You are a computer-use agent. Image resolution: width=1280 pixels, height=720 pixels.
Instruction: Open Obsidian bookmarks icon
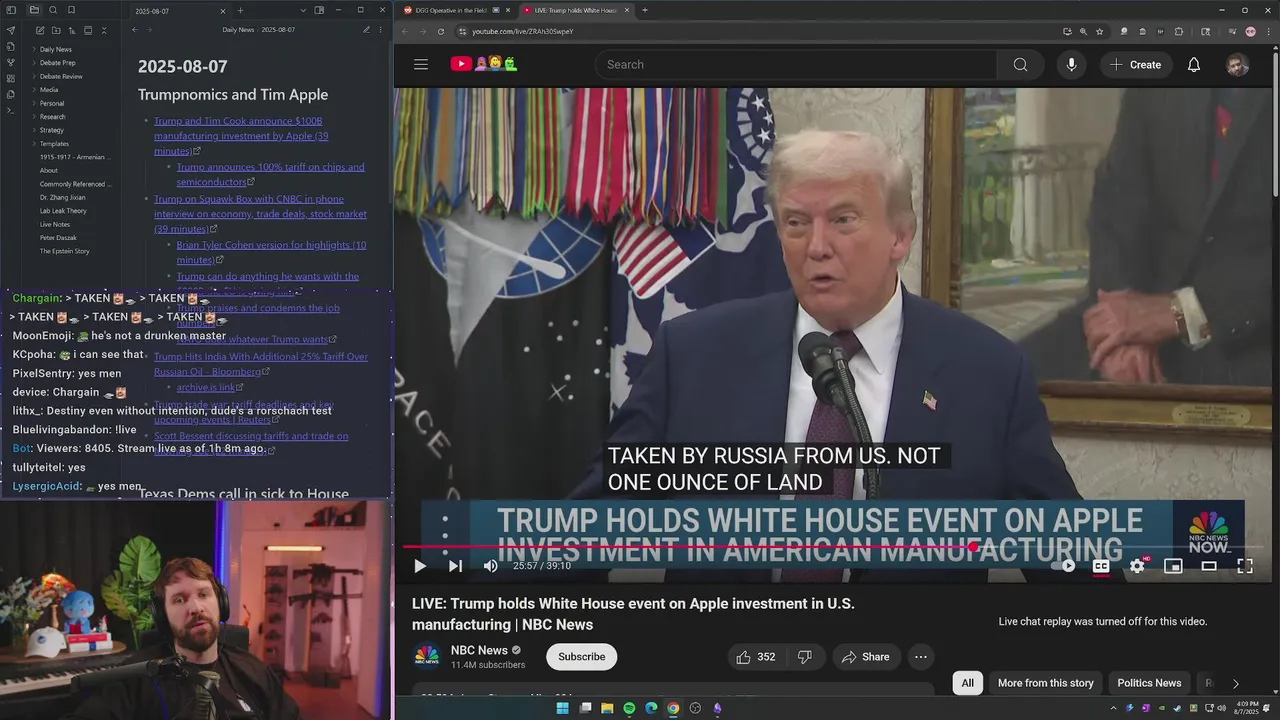(x=71, y=10)
